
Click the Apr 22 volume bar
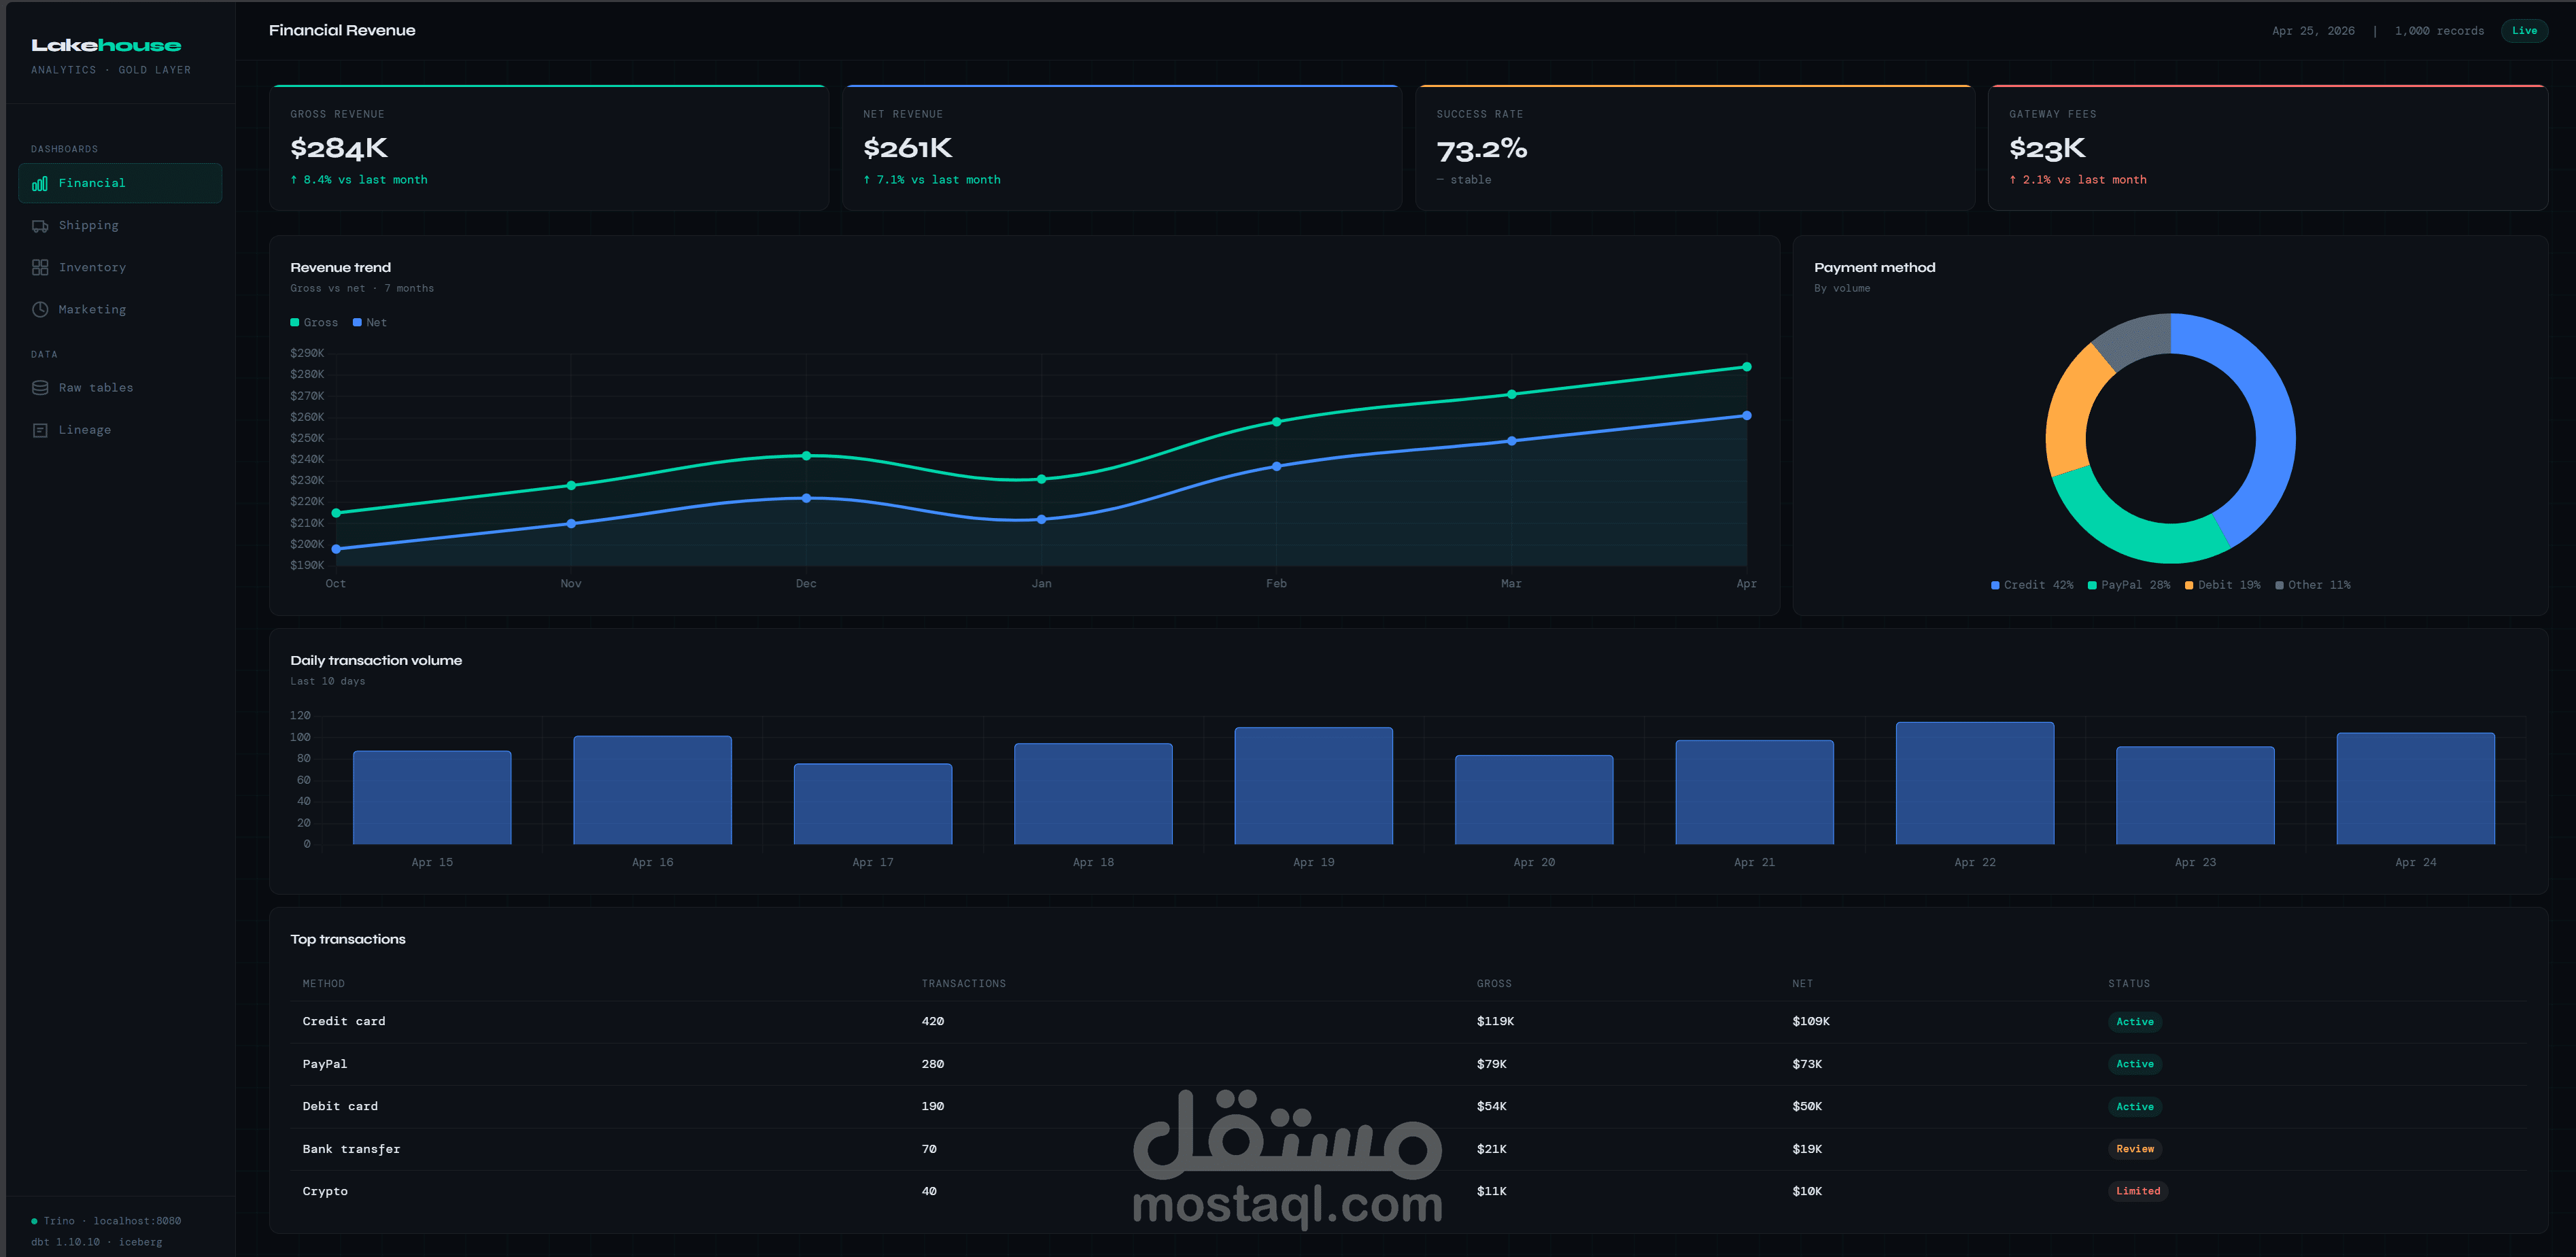(1975, 783)
